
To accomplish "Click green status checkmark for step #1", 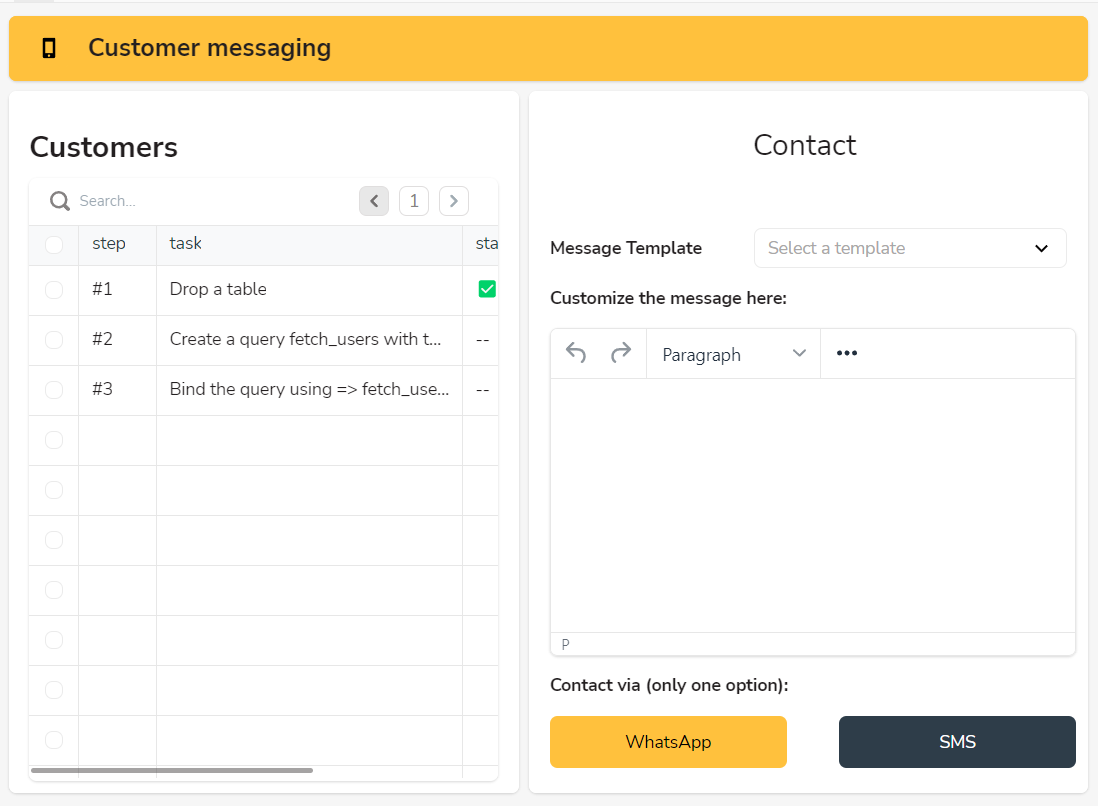I will pyautogui.click(x=487, y=289).
